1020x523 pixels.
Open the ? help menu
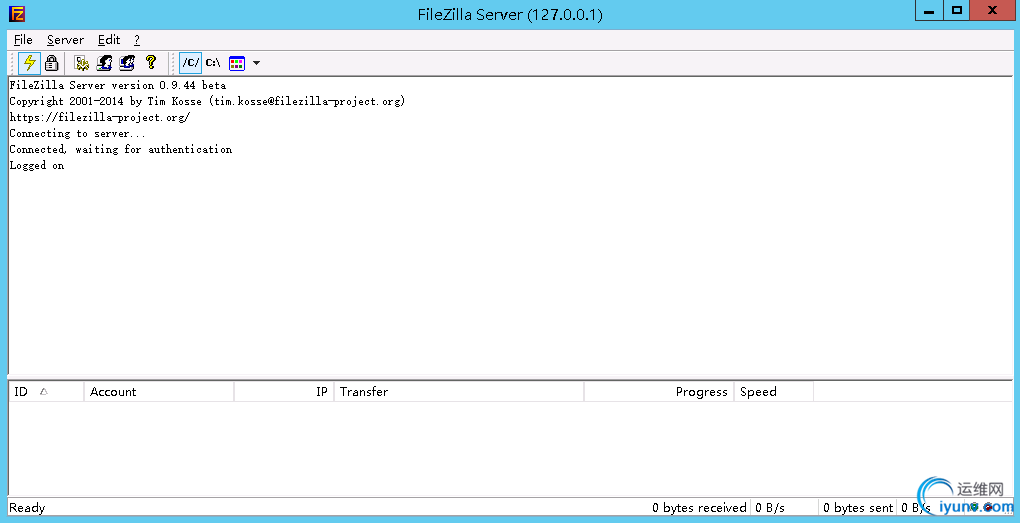(137, 40)
